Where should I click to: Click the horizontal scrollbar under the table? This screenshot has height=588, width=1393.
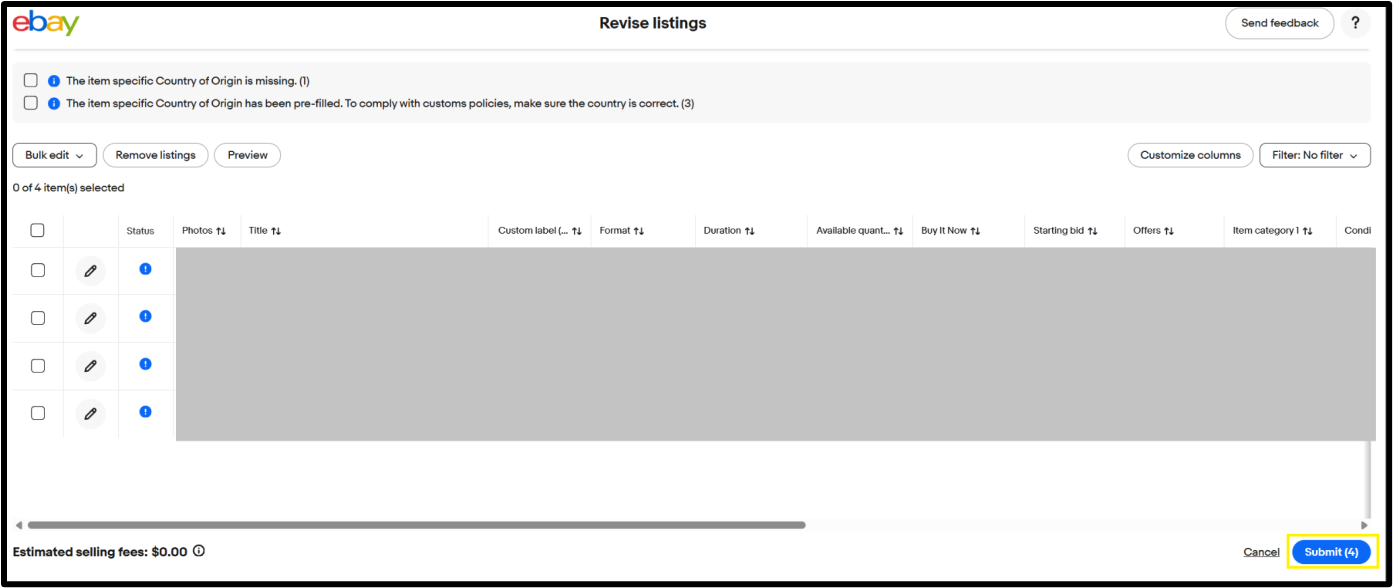pos(416,524)
